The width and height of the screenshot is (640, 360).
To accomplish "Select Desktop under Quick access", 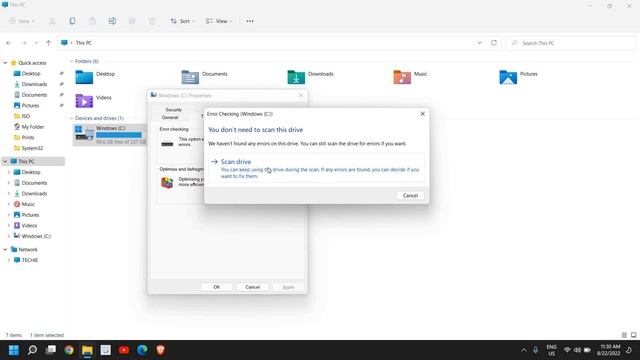I will pos(31,73).
